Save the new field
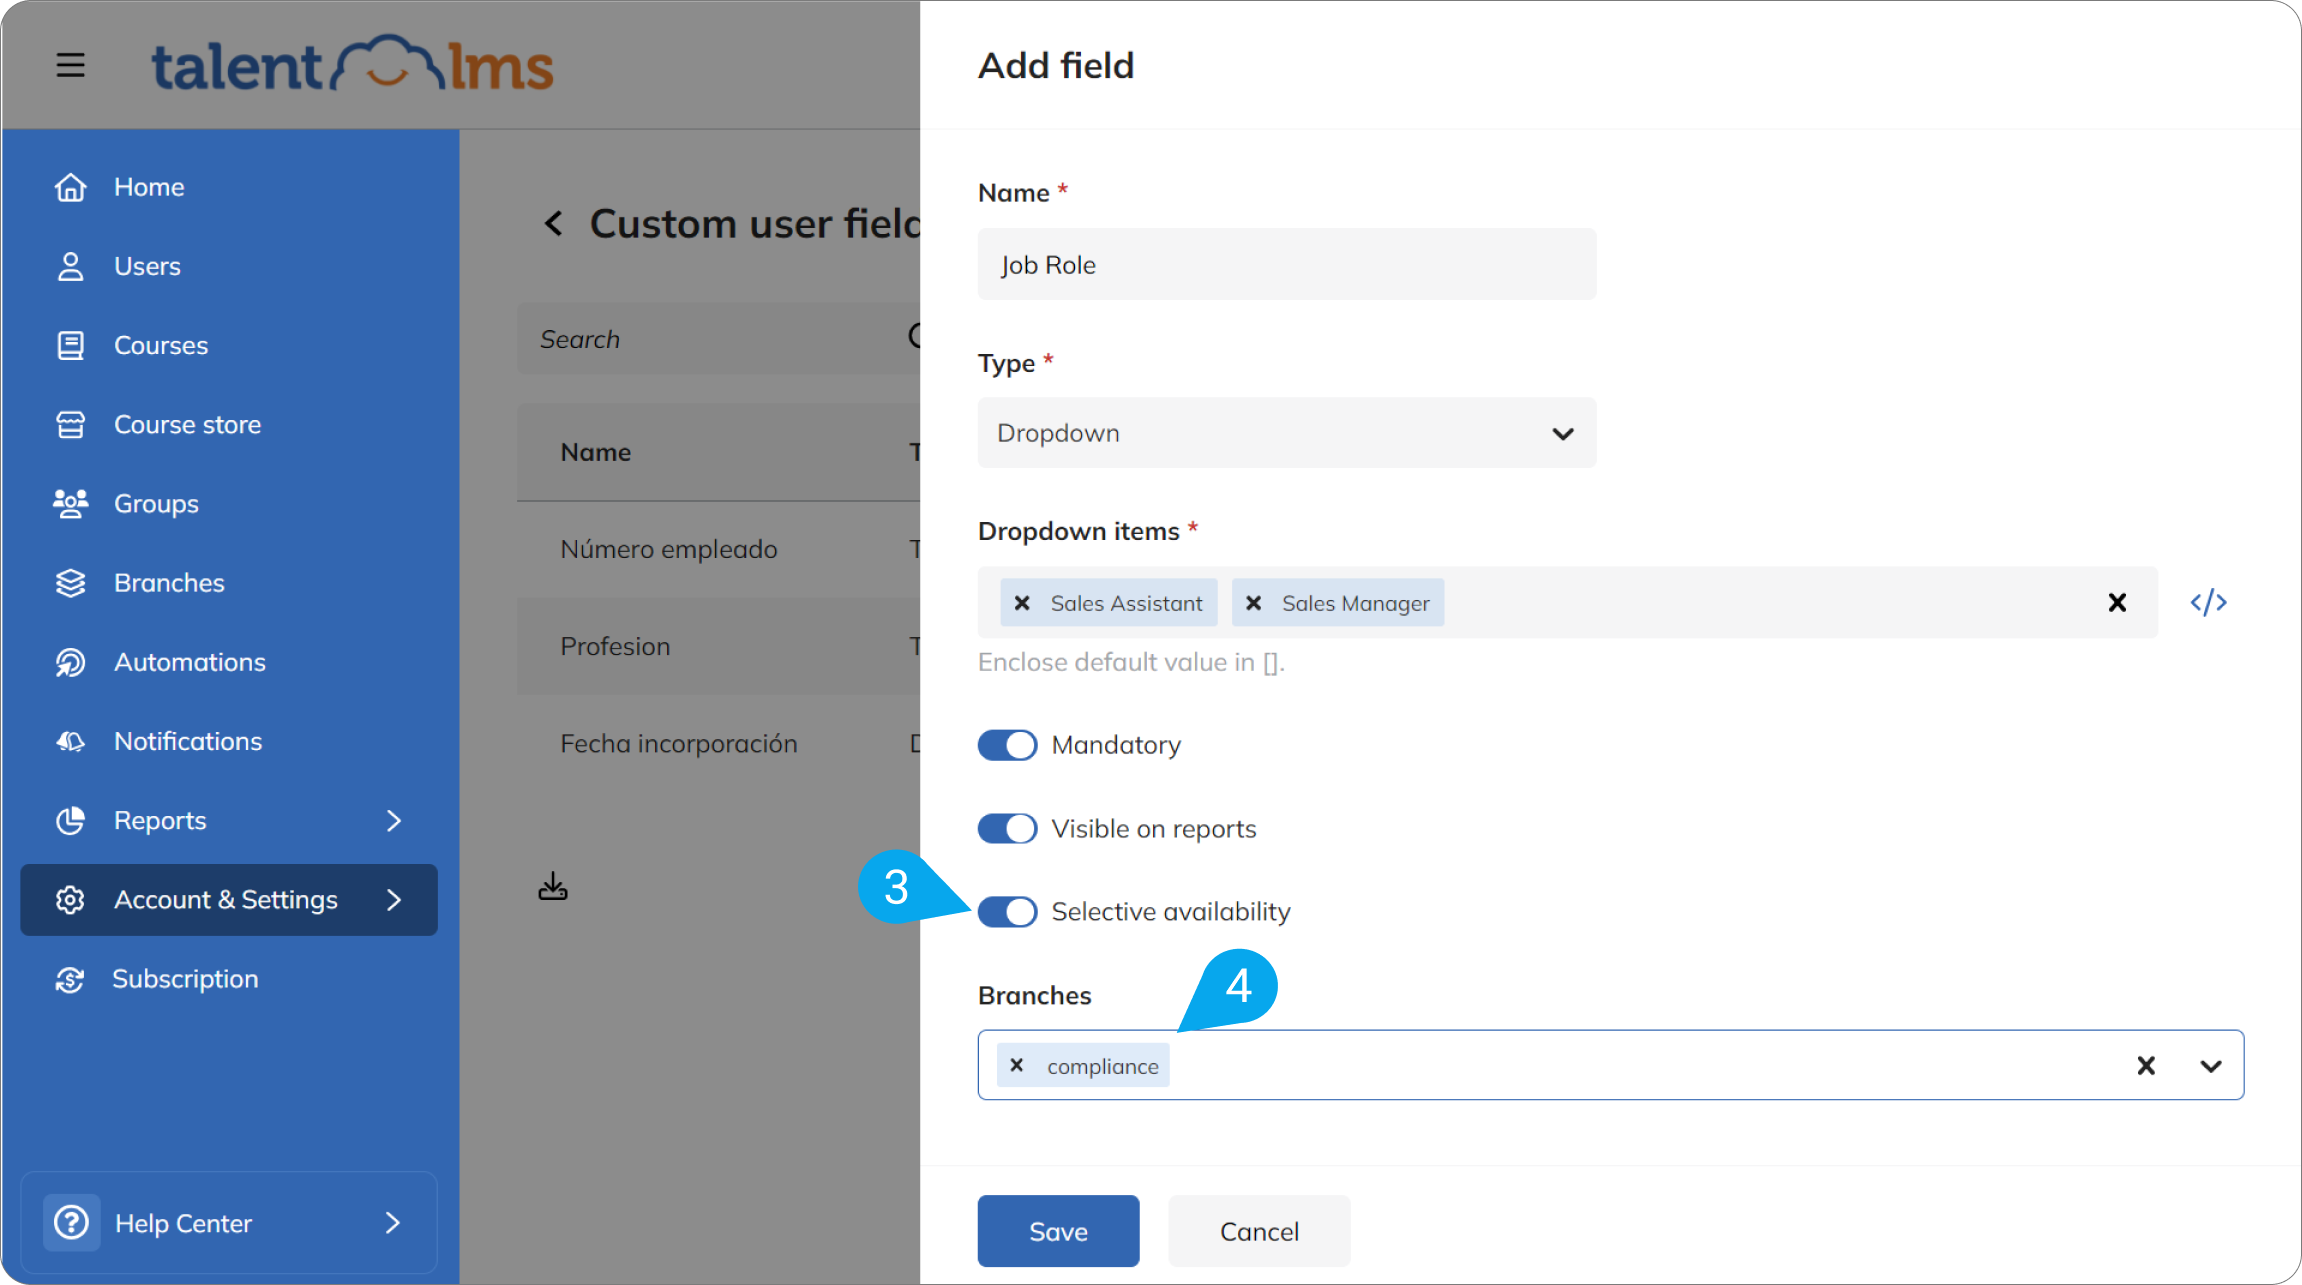This screenshot has width=2302, height=1285. 1058,1231
